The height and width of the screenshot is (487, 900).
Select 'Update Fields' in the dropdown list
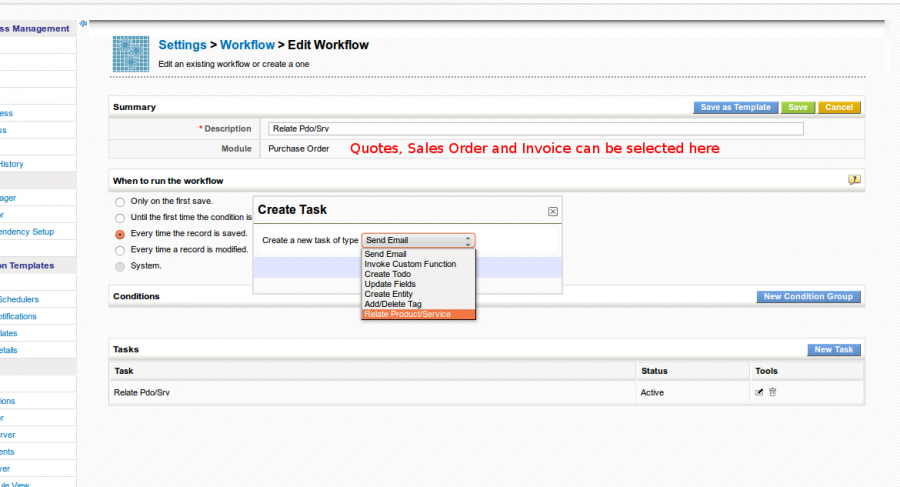click(x=390, y=284)
